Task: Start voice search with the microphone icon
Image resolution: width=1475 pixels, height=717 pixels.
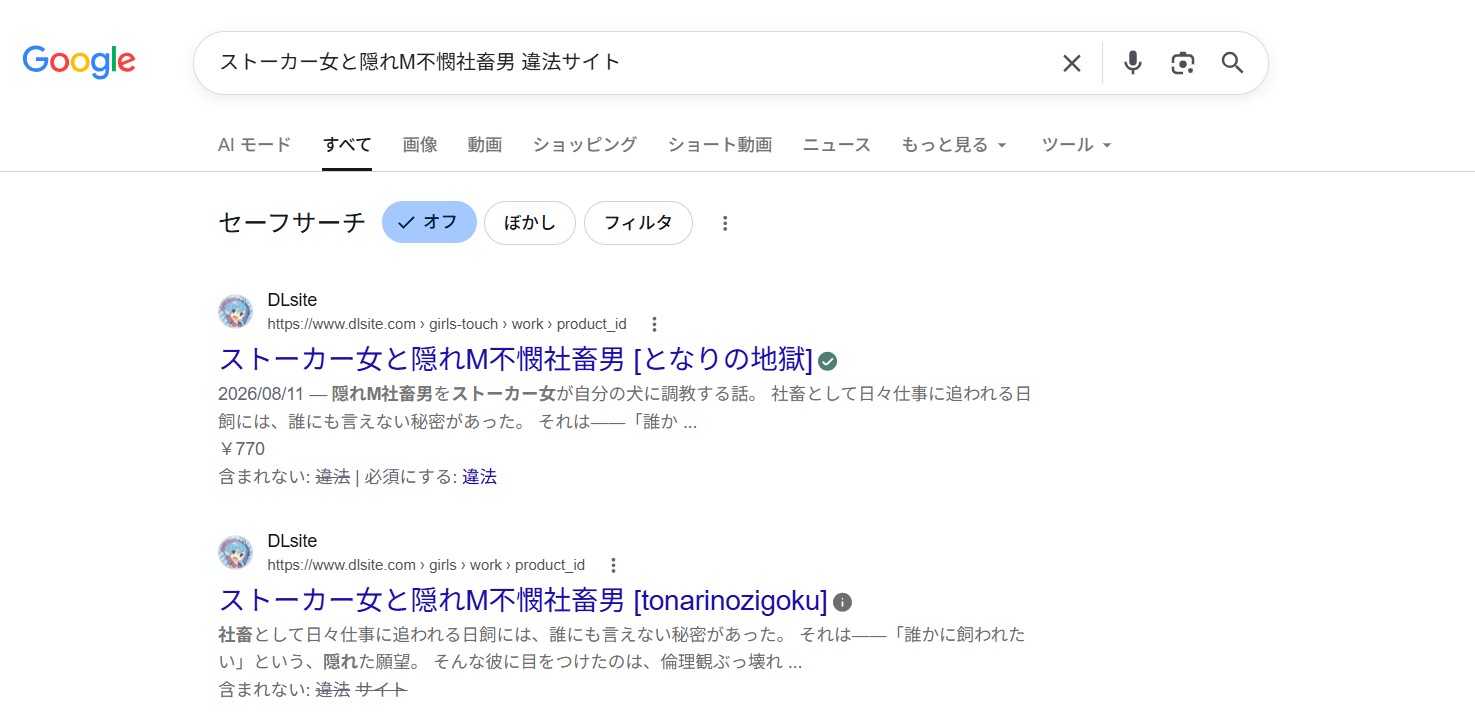Action: point(1132,63)
